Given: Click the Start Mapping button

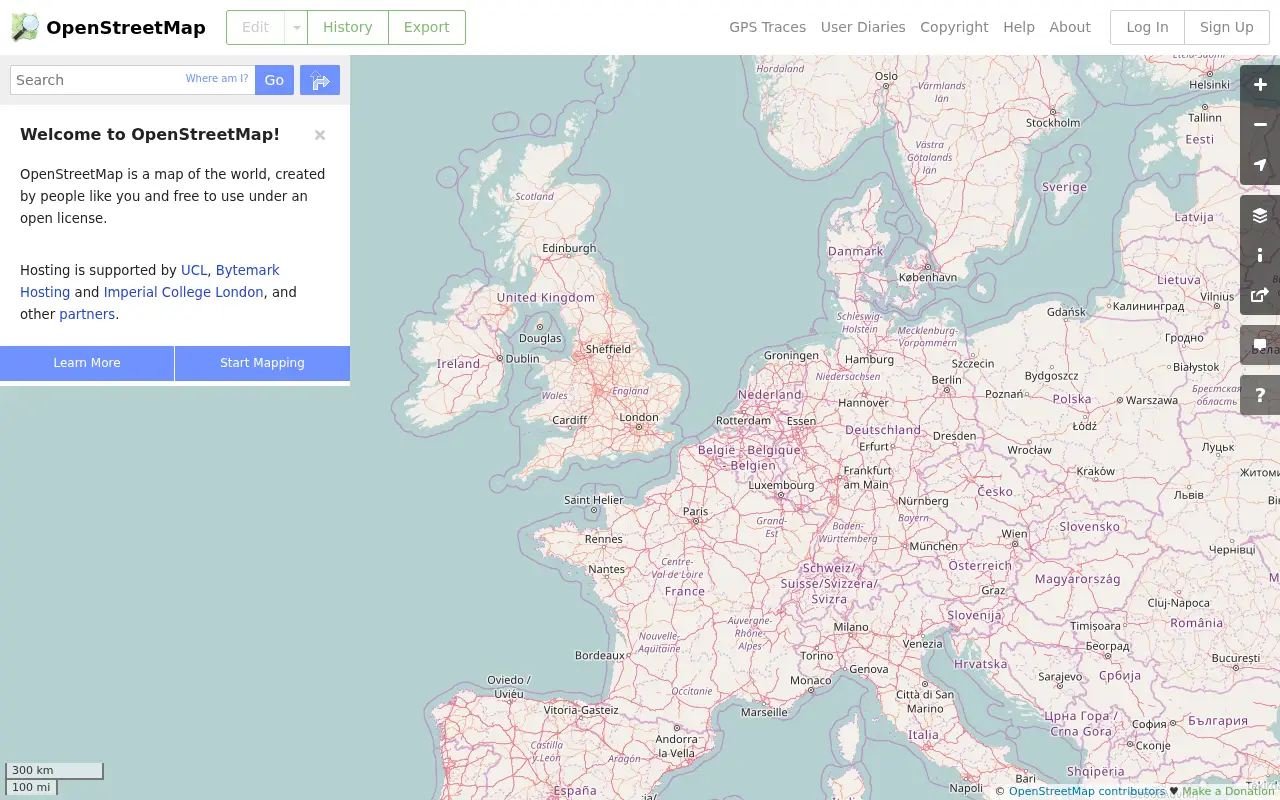Looking at the screenshot, I should pyautogui.click(x=262, y=363).
